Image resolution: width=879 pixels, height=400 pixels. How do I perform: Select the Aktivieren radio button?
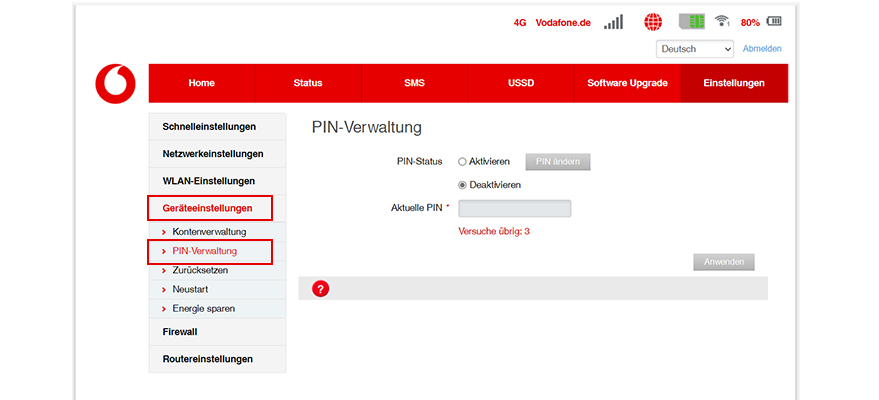coord(462,161)
